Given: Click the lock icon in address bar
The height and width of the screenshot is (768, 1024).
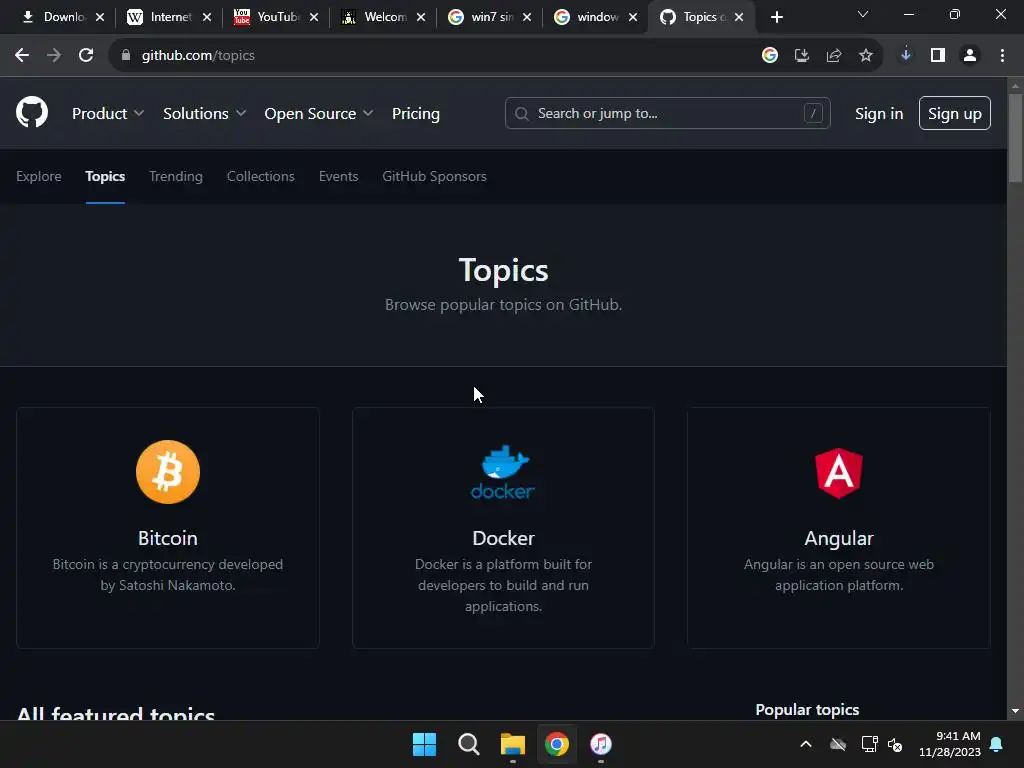Looking at the screenshot, I should [x=126, y=56].
